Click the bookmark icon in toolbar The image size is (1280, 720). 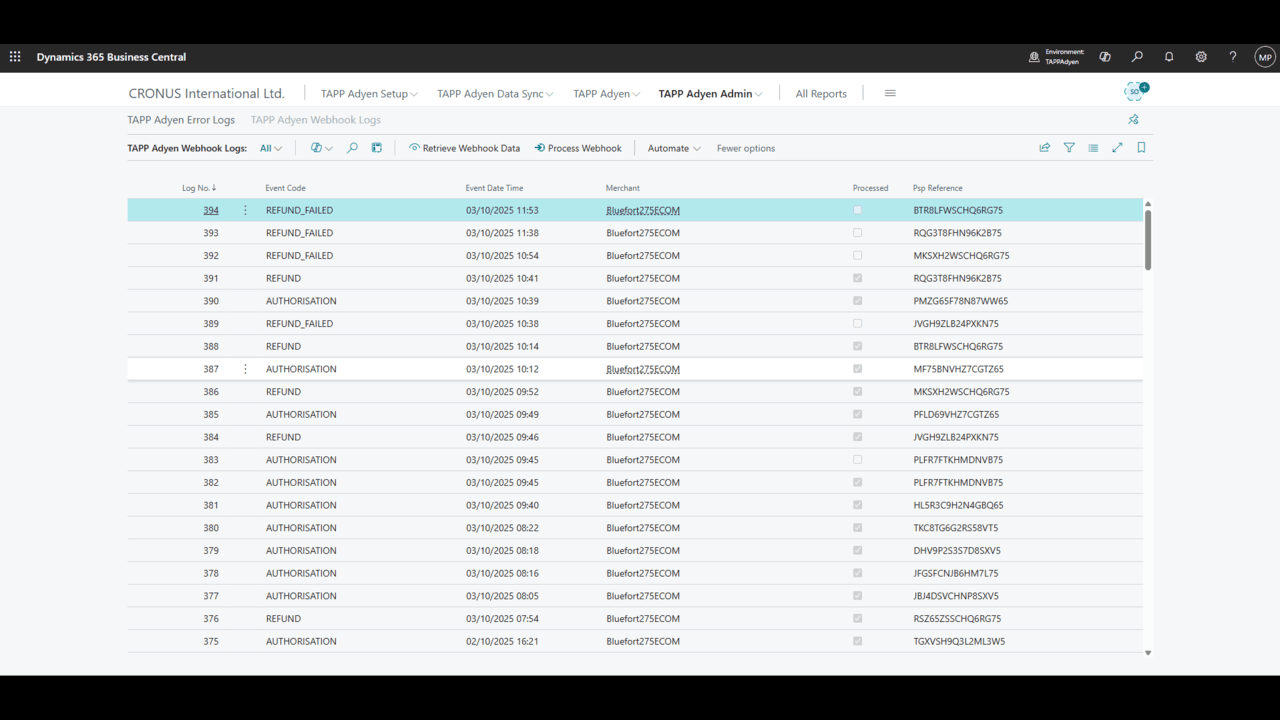click(x=1141, y=148)
